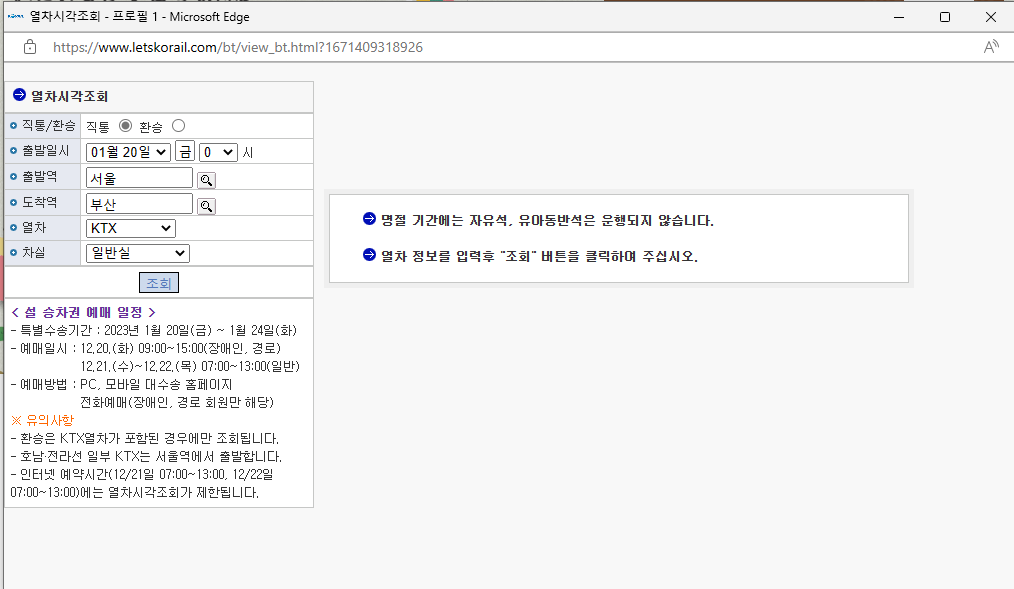Image resolution: width=1014 pixels, height=589 pixels.
Task: Click the 부산 arrival station field
Action: pos(138,202)
